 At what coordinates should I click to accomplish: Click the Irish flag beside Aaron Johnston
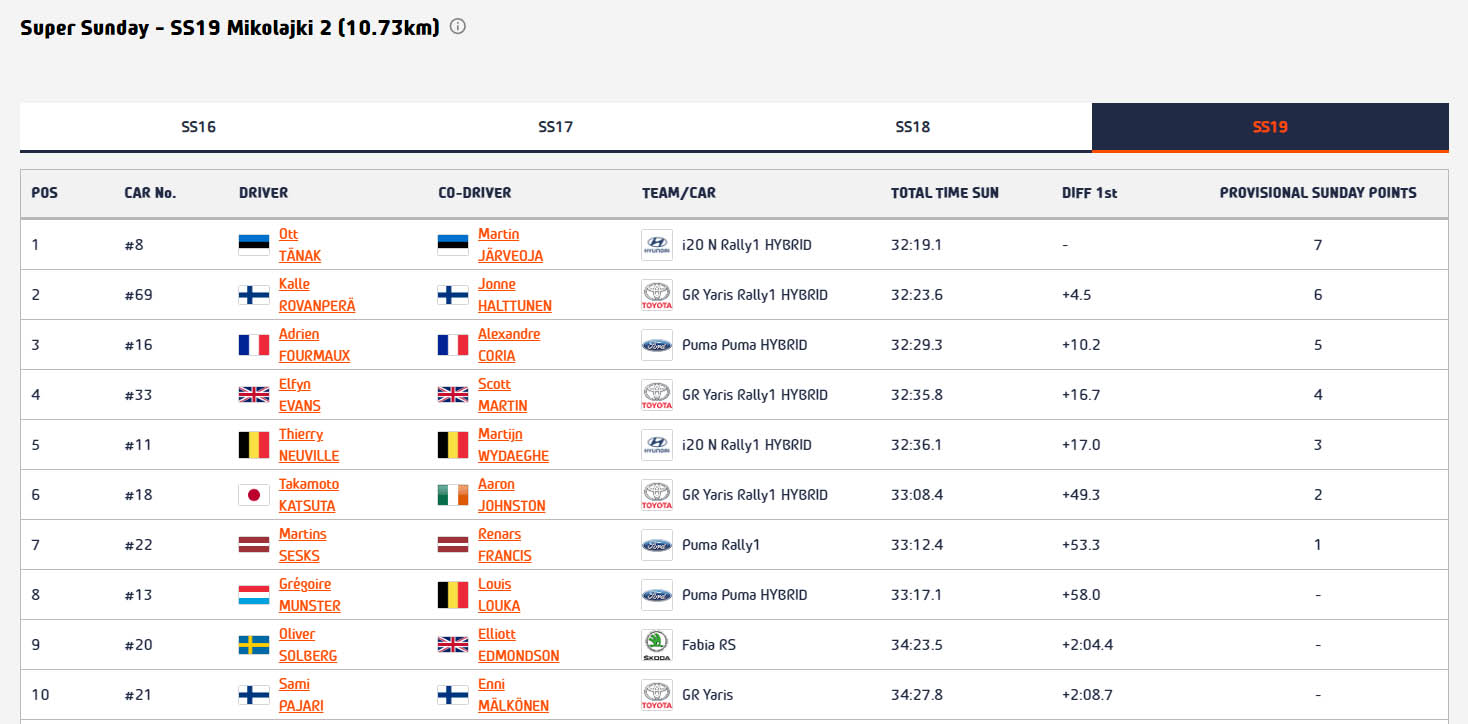click(x=453, y=495)
